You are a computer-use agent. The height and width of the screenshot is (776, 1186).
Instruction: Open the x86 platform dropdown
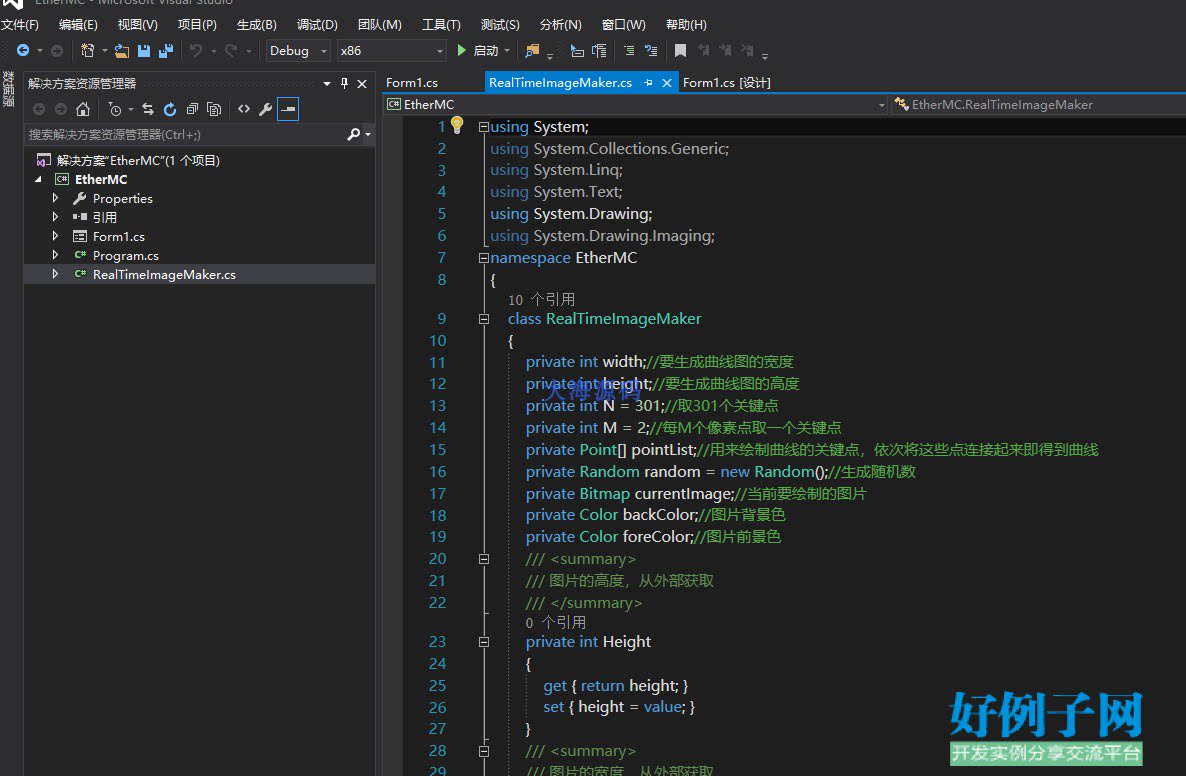click(438, 50)
